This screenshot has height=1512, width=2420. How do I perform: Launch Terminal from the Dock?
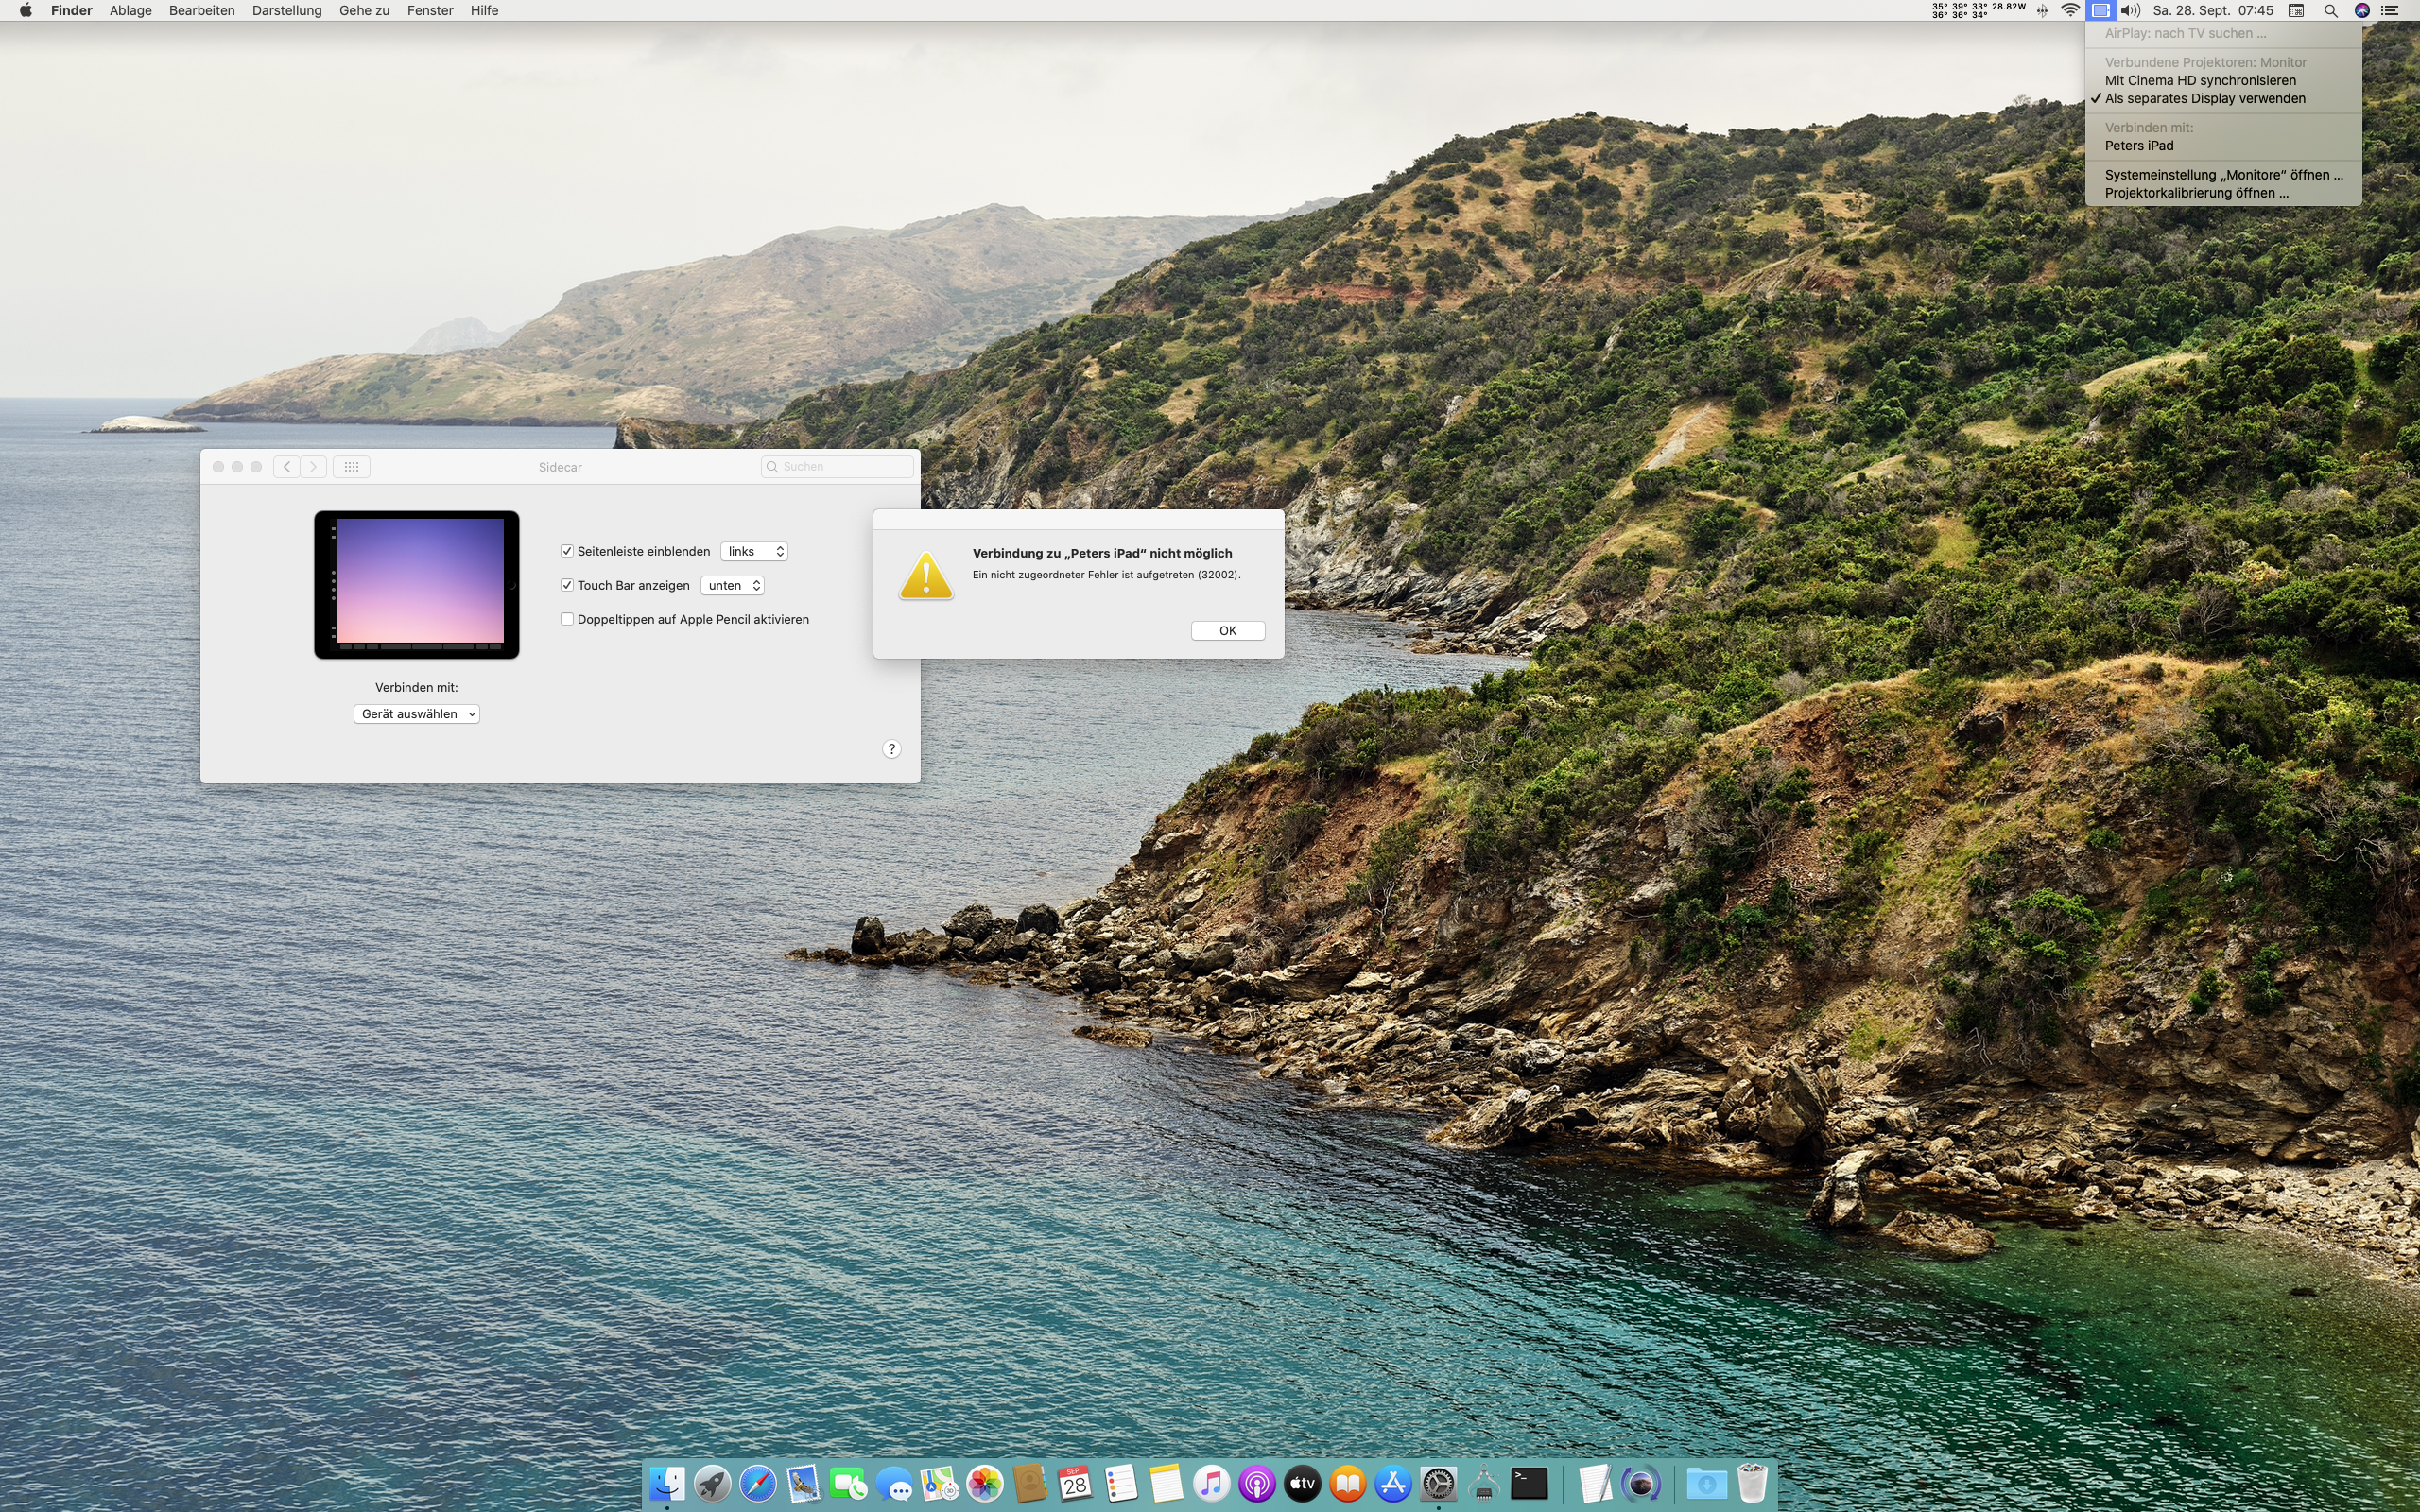pyautogui.click(x=1529, y=1483)
